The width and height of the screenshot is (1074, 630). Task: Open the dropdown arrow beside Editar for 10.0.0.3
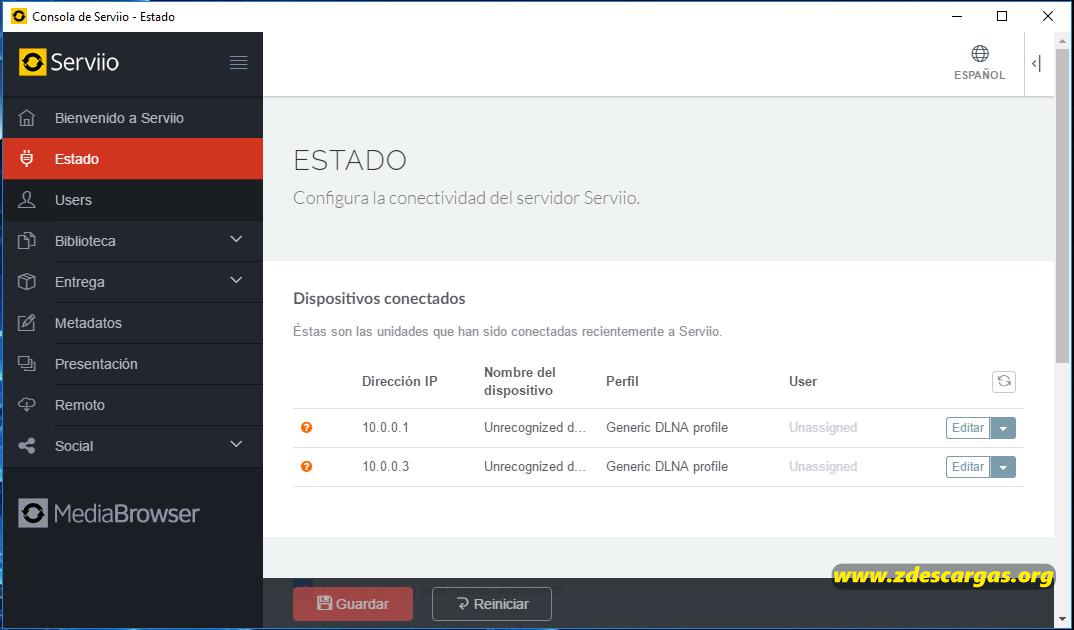[x=1003, y=467]
